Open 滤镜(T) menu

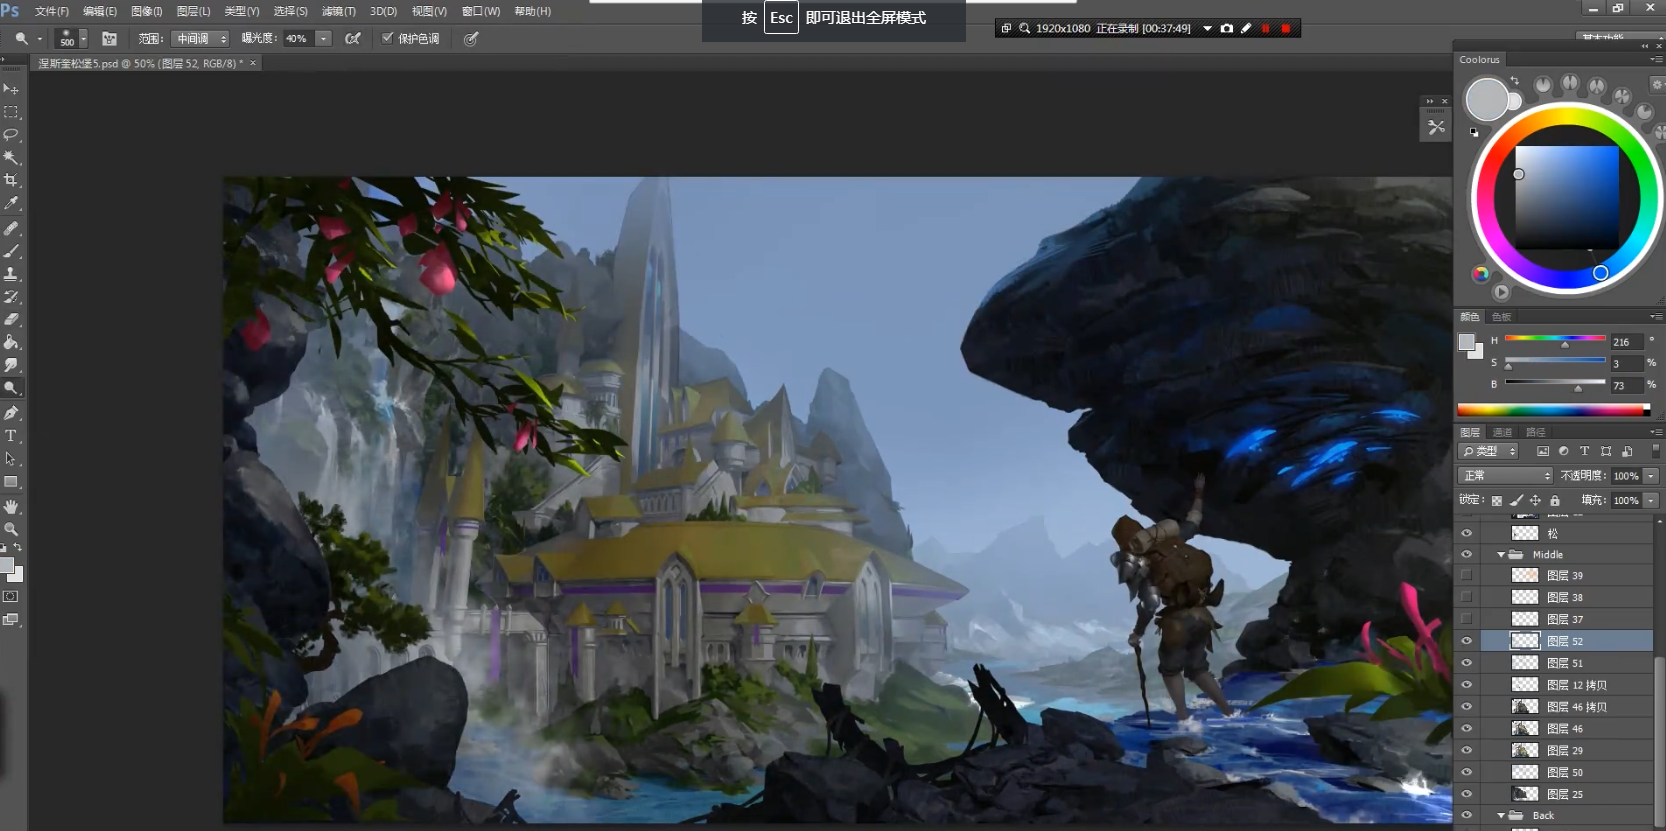[338, 11]
